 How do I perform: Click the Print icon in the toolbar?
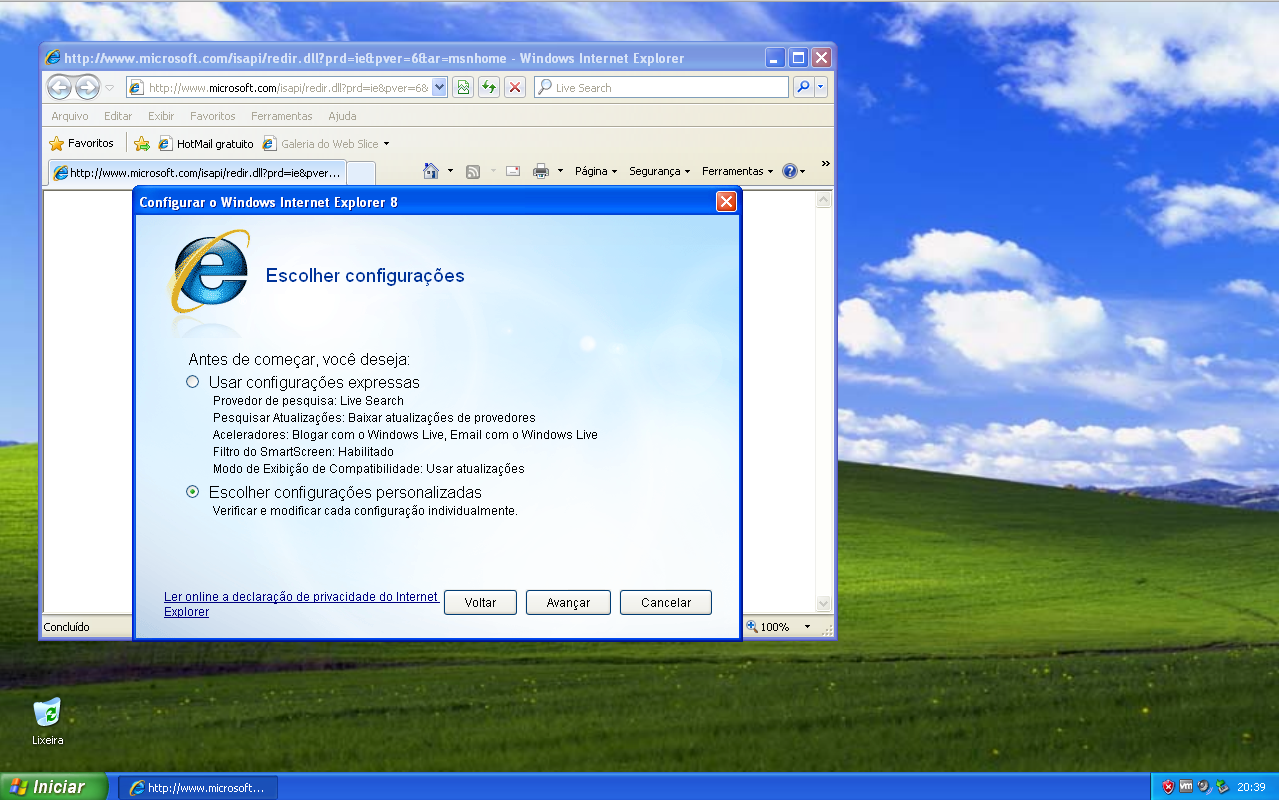coord(541,171)
